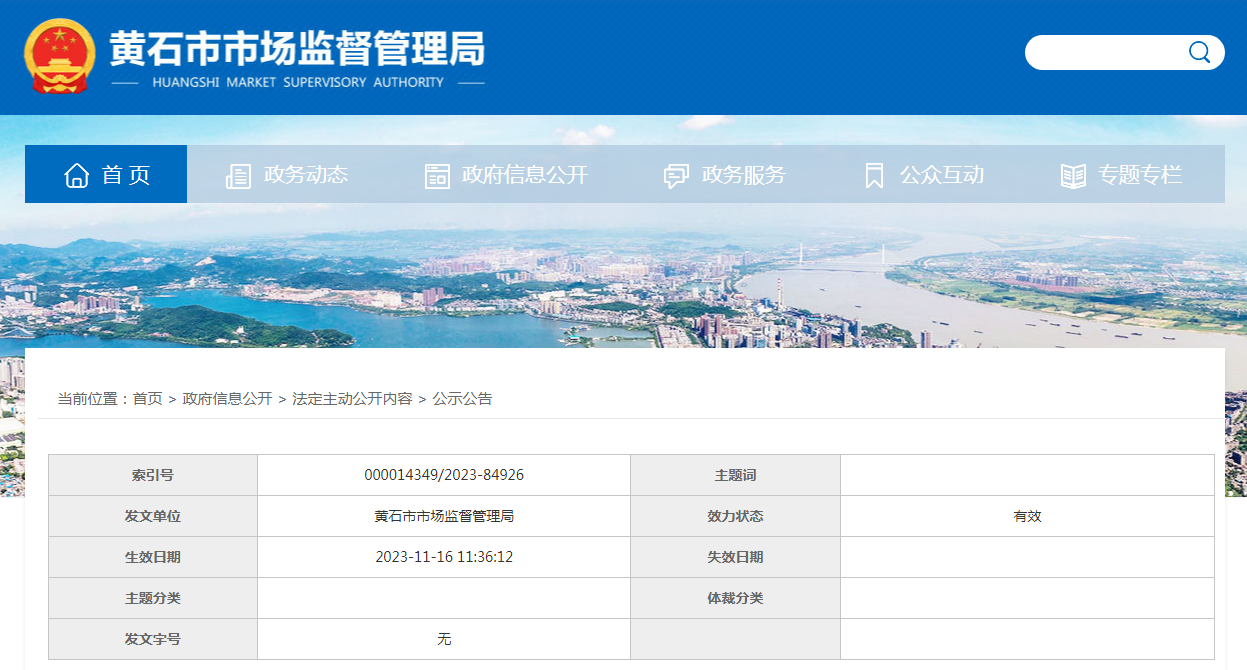Image resolution: width=1247 pixels, height=670 pixels.
Task: Select date value 2023-11-16 11:36:12
Action: pos(444,557)
